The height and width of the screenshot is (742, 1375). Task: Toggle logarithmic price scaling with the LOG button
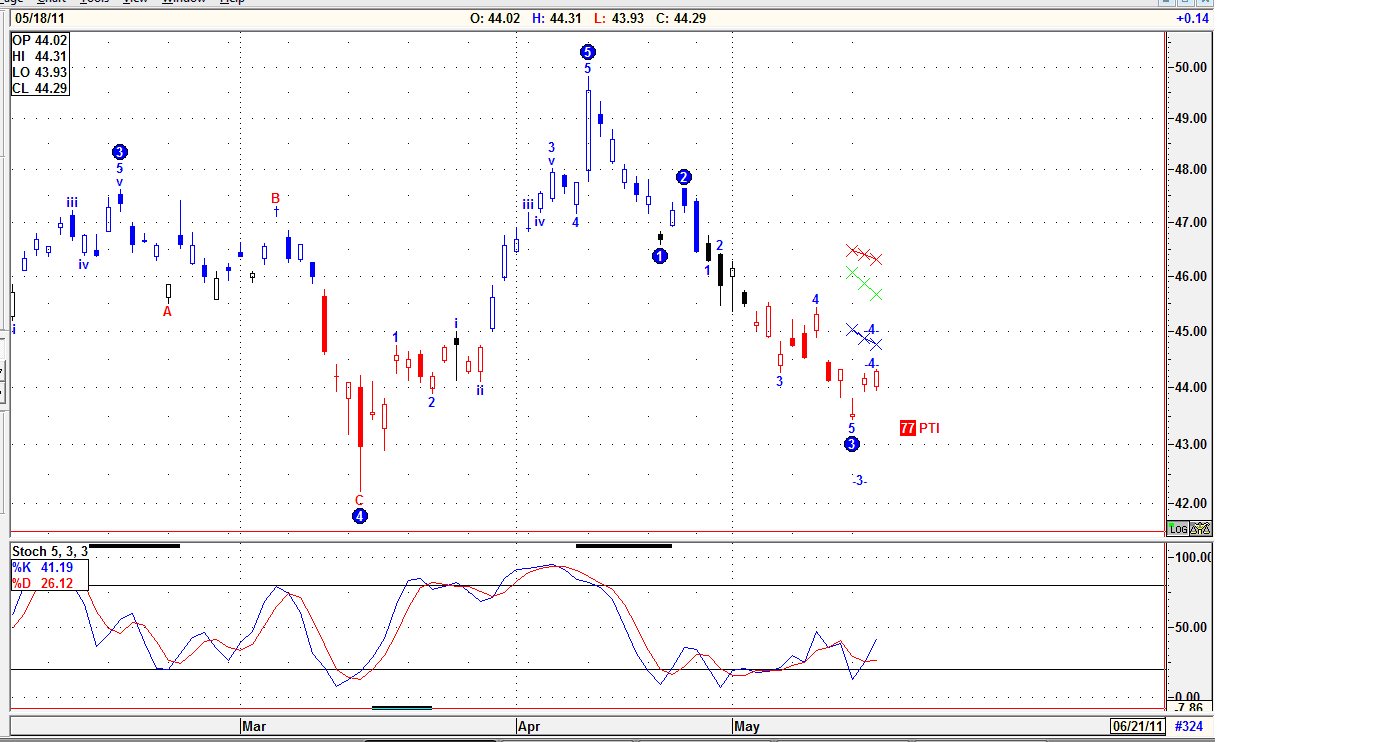pyautogui.click(x=1176, y=528)
